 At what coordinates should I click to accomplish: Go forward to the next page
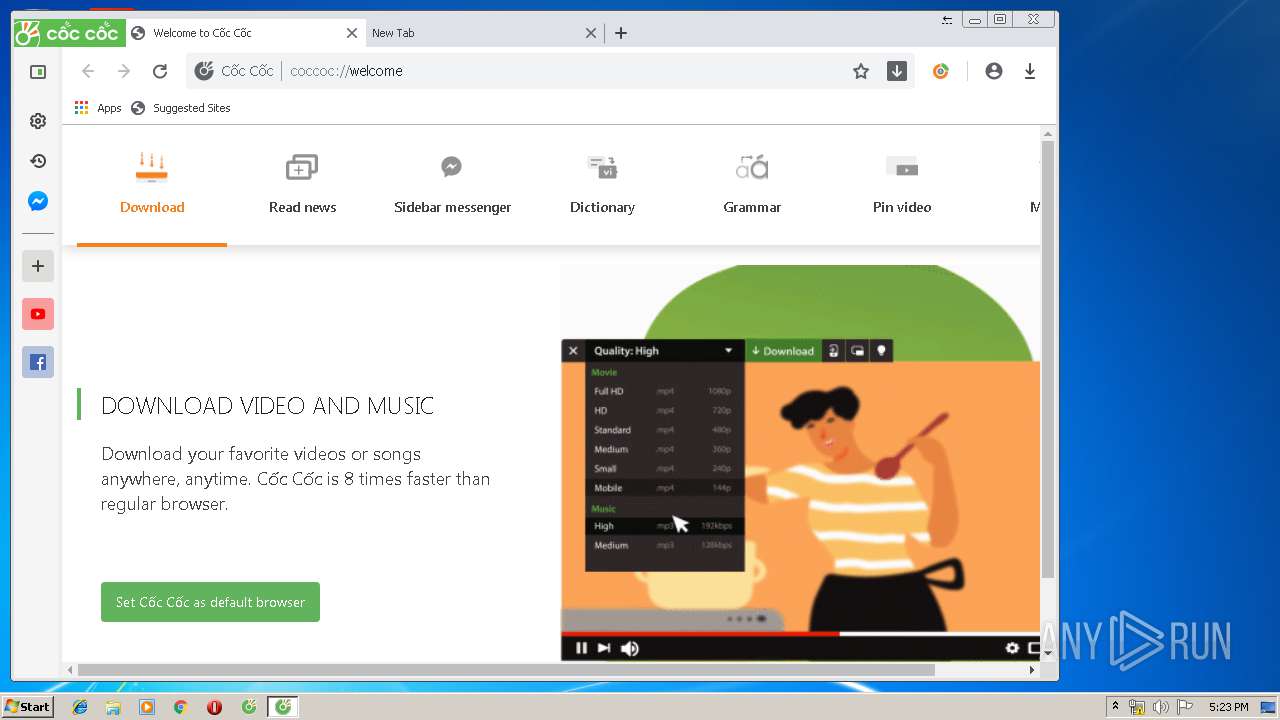coord(124,71)
